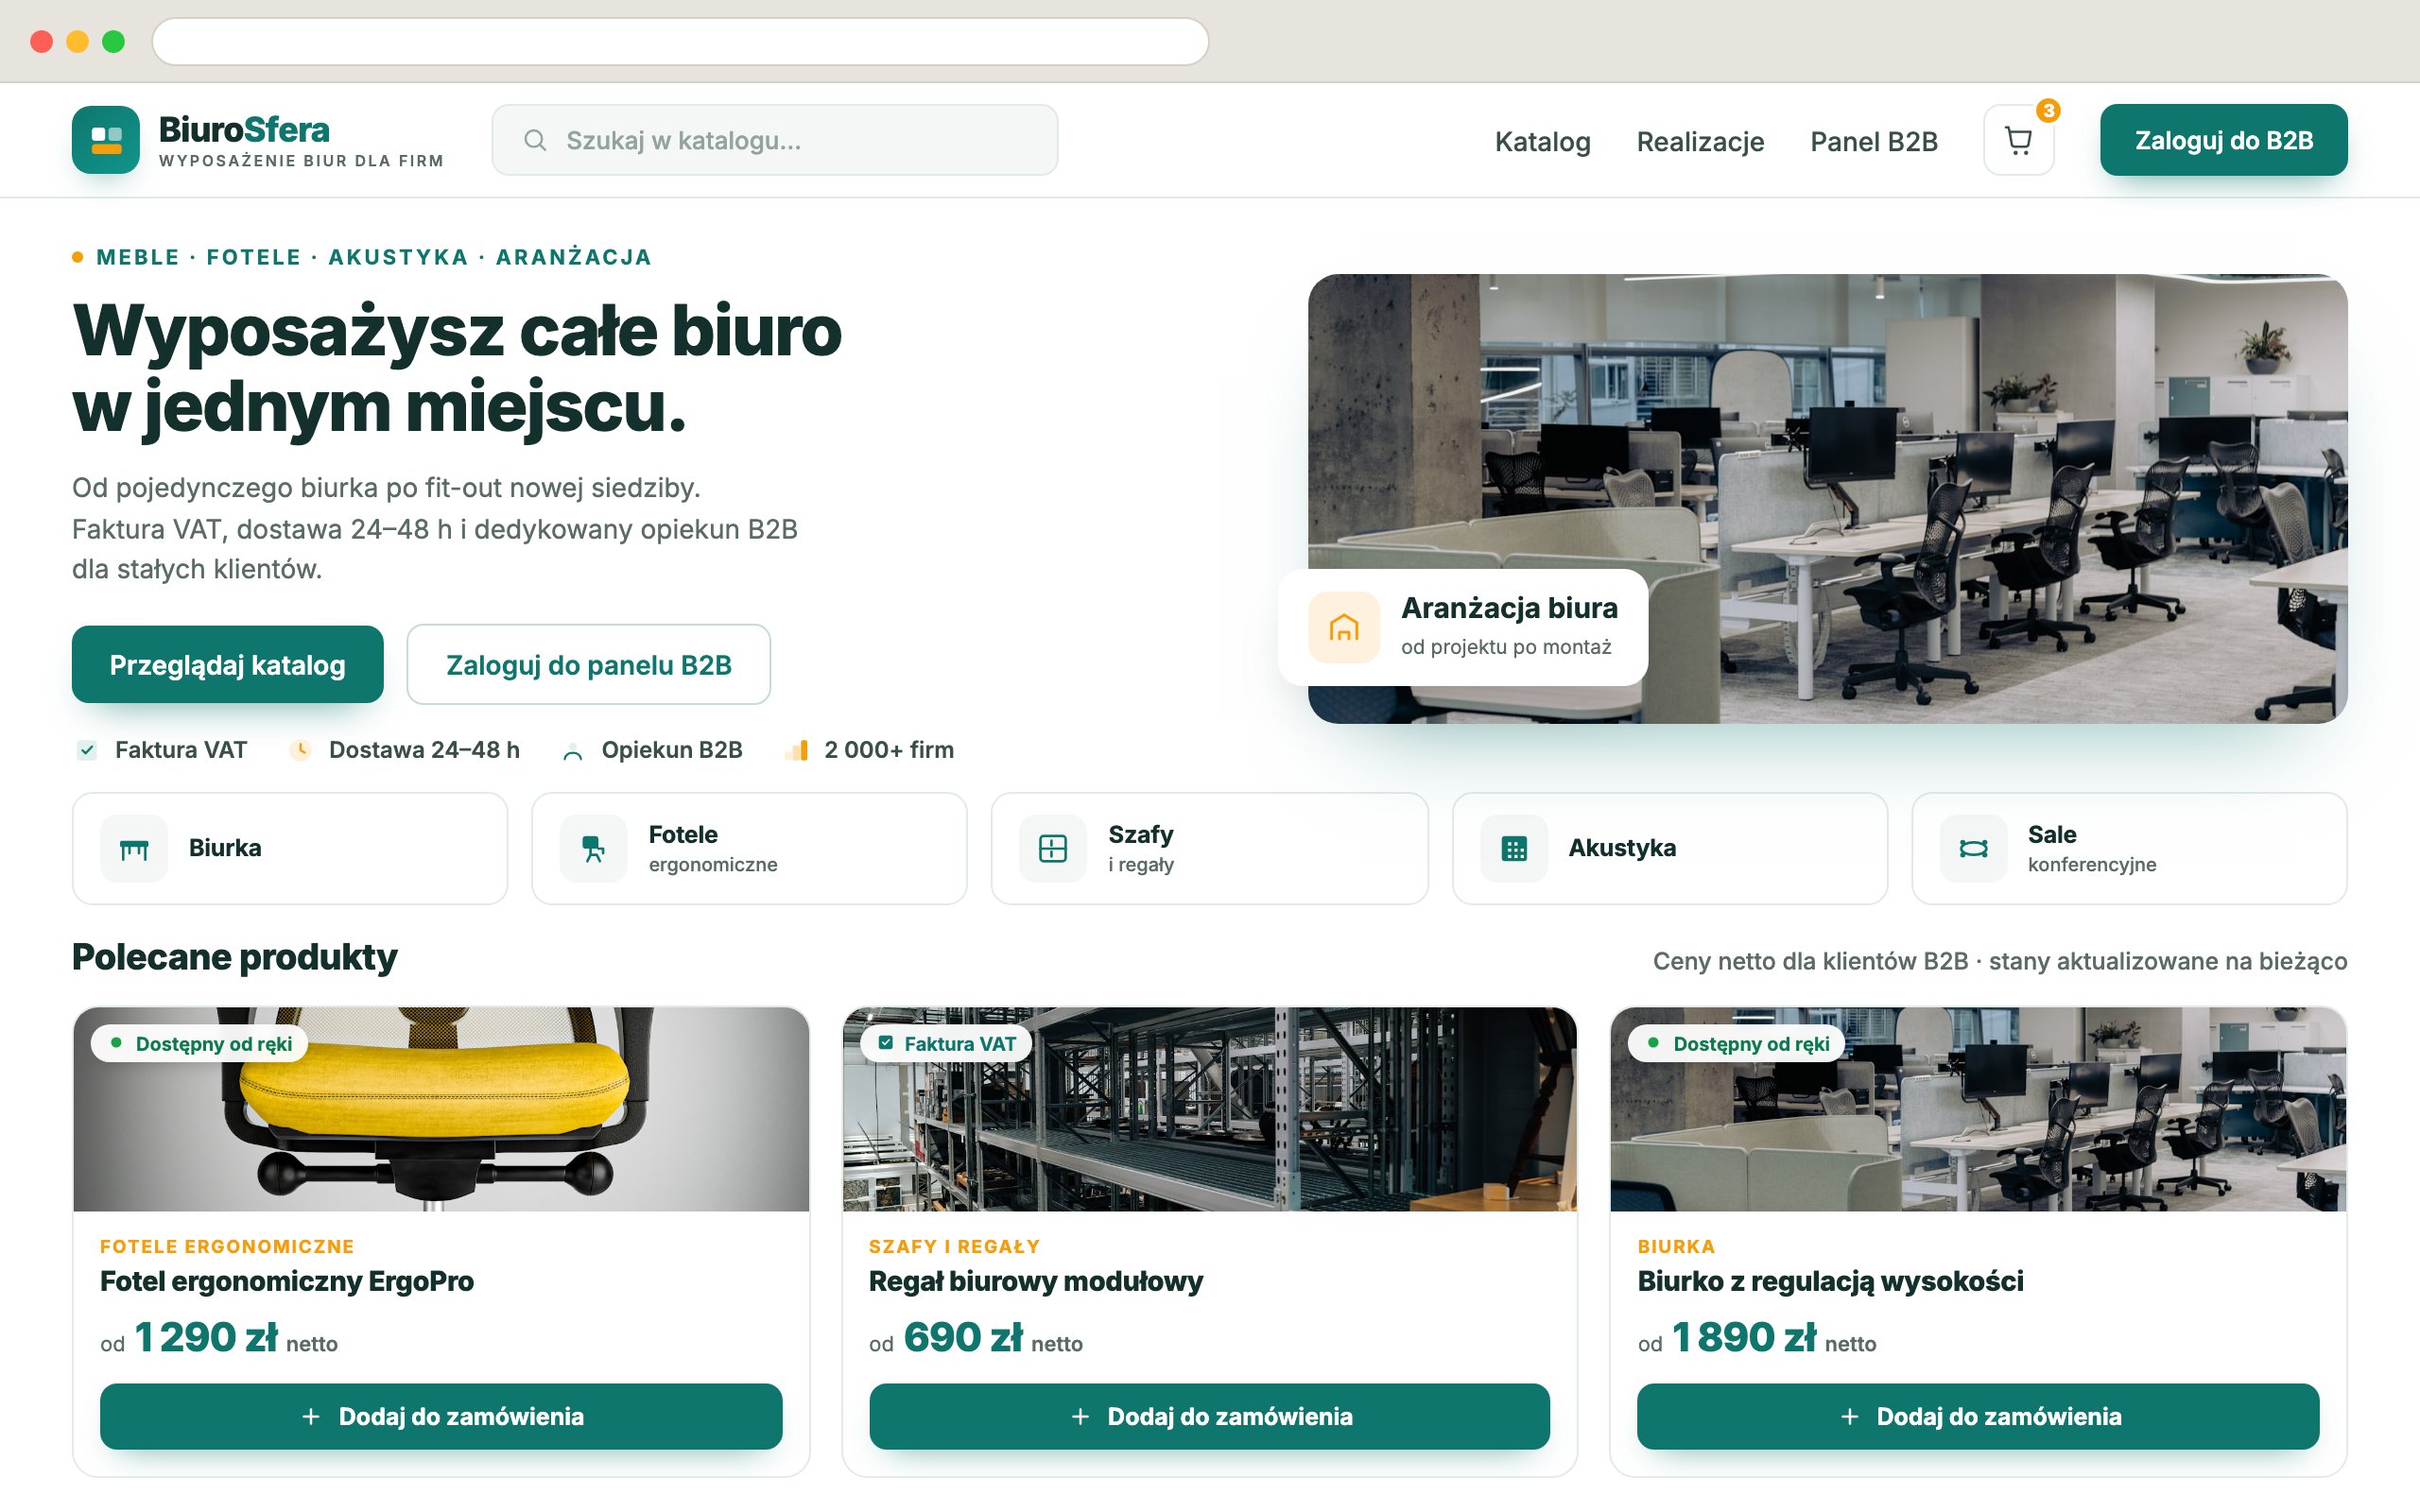Viewport: 2420px width, 1512px height.
Task: Click Dostępny od ręki badge on ErgoPro
Action: (x=199, y=1043)
